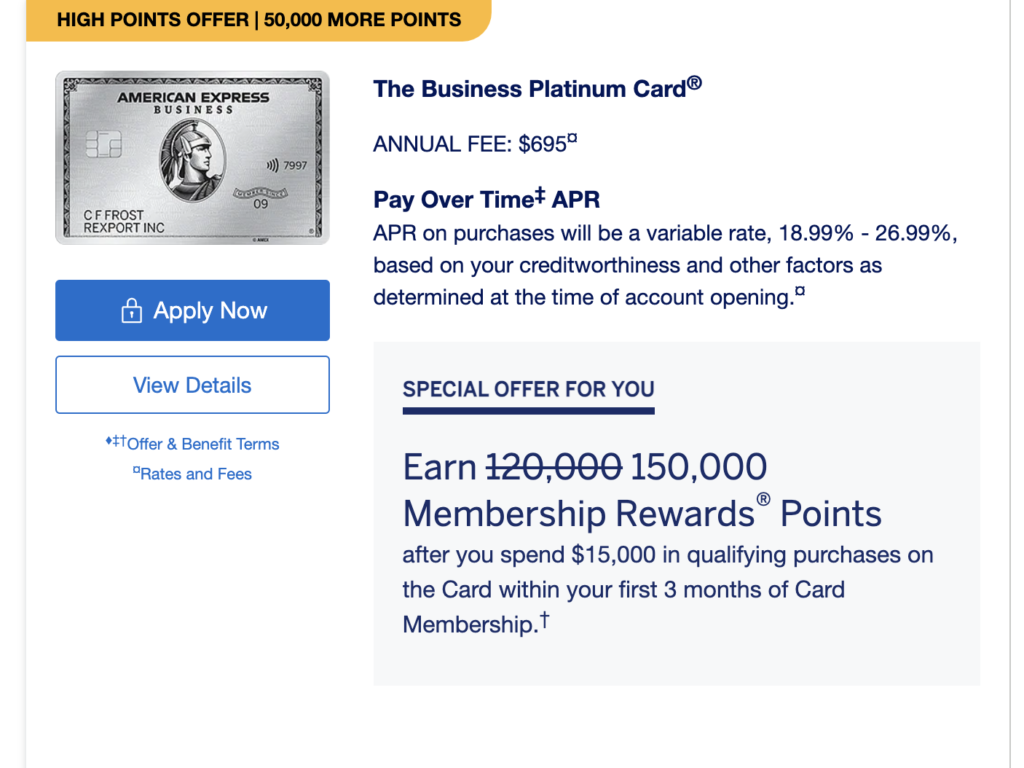Click the annual fee footnote symbol
The image size is (1024, 768).
coord(572,138)
